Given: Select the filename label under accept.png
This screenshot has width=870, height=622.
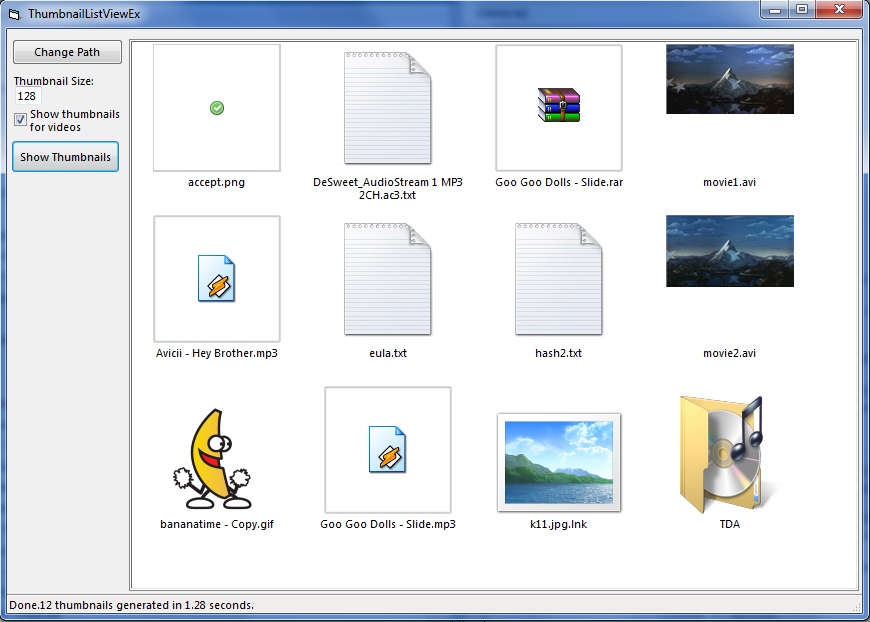Looking at the screenshot, I should (x=215, y=182).
